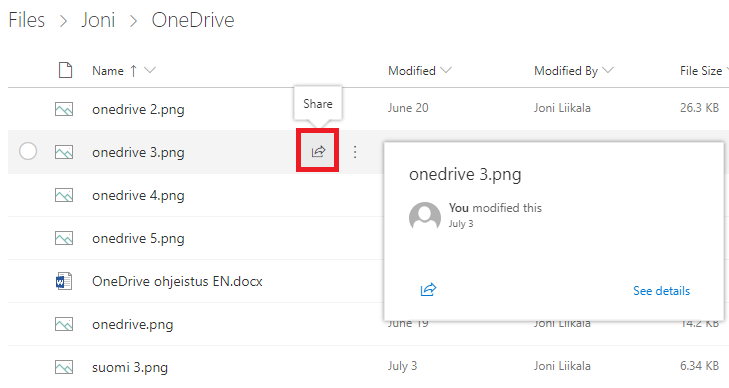
Task: Click the Share icon on onedrive 3.png row
Action: 318,151
